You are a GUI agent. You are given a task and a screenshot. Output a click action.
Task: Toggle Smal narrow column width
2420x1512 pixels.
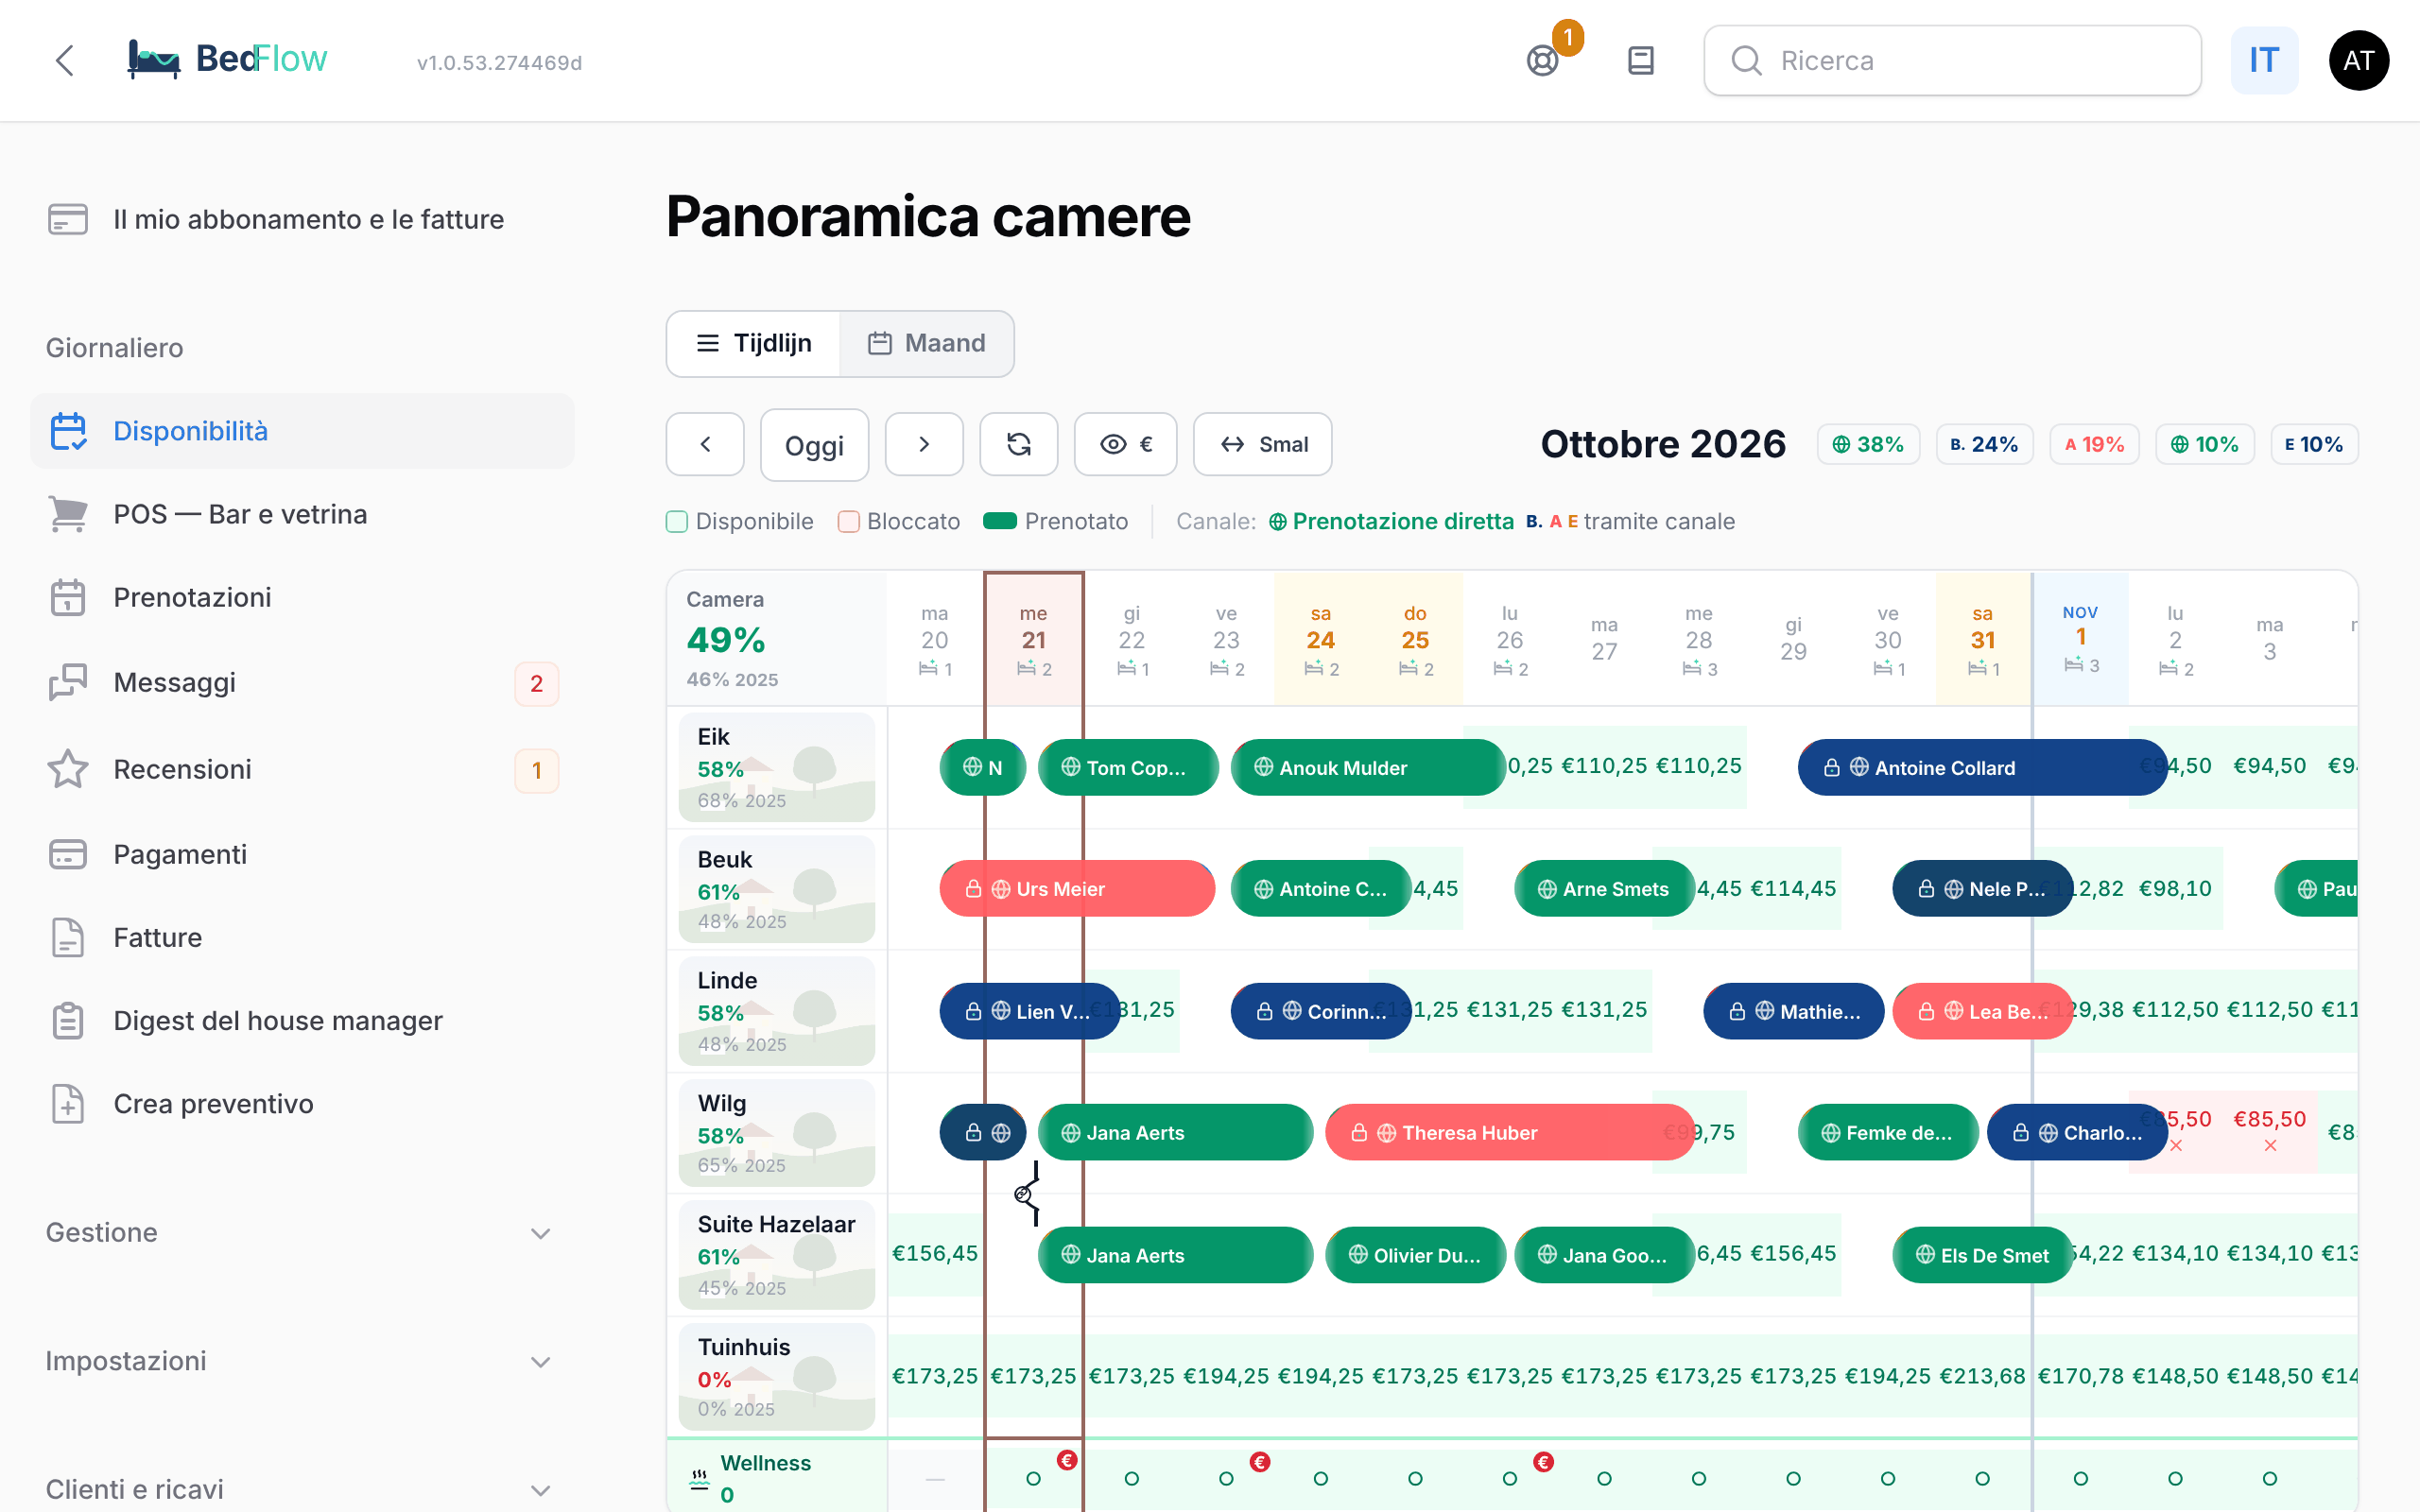coord(1262,444)
